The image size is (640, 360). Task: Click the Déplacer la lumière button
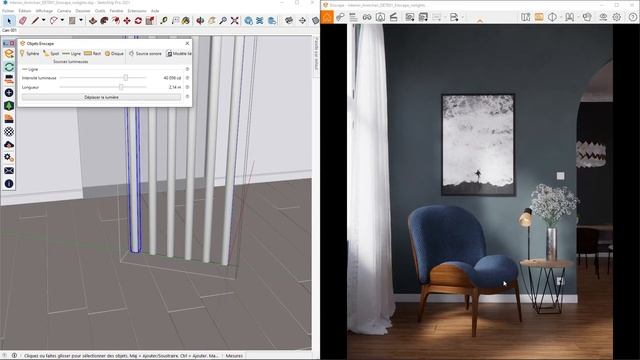click(x=101, y=97)
